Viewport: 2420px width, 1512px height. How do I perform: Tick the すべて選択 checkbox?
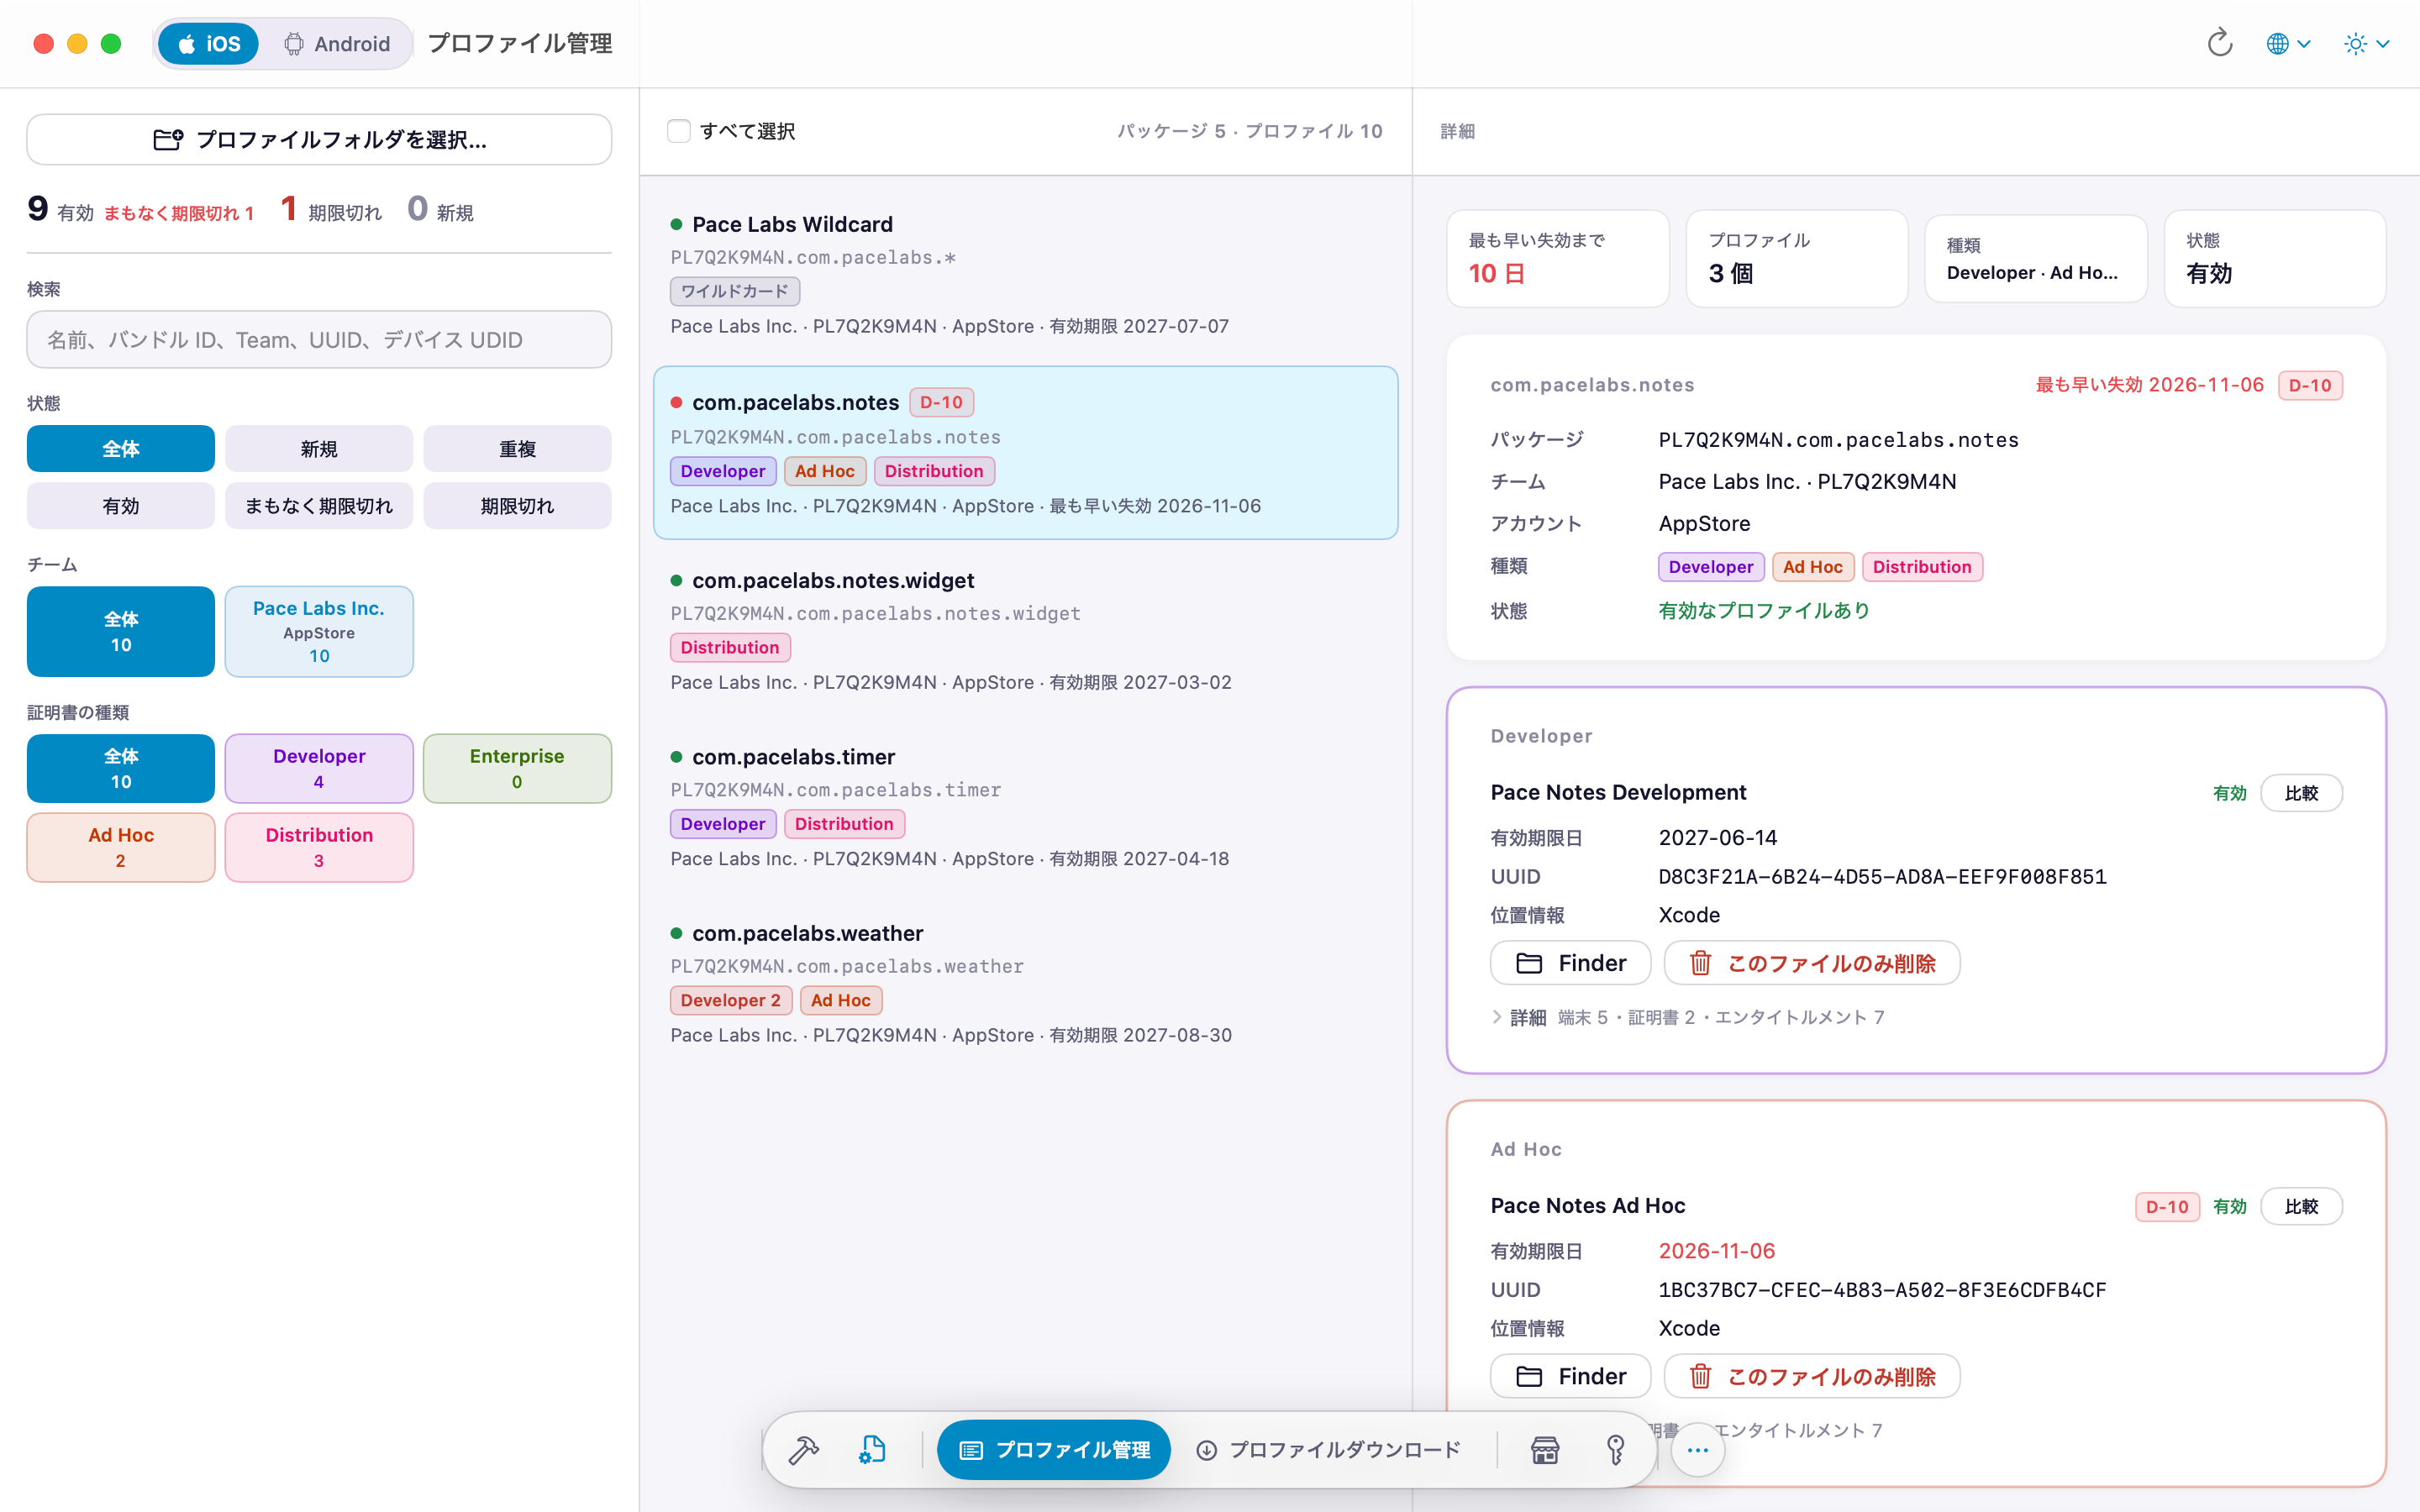click(x=679, y=131)
